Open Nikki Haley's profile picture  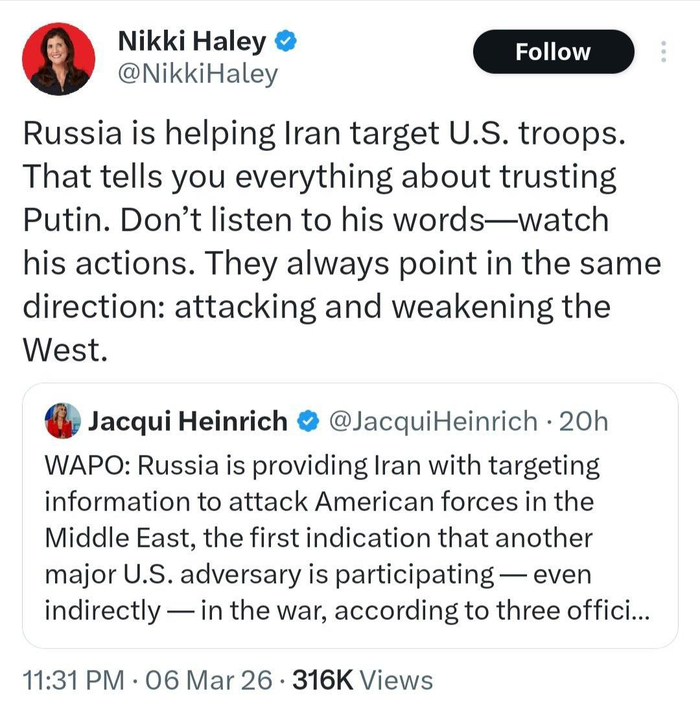click(58, 58)
